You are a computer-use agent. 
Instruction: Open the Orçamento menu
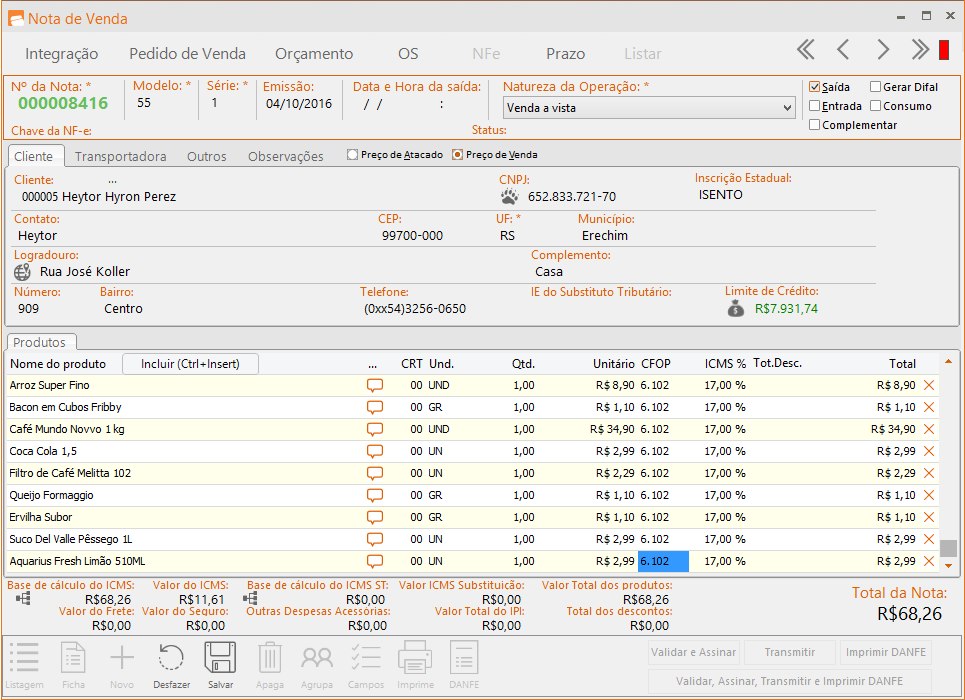(x=314, y=54)
